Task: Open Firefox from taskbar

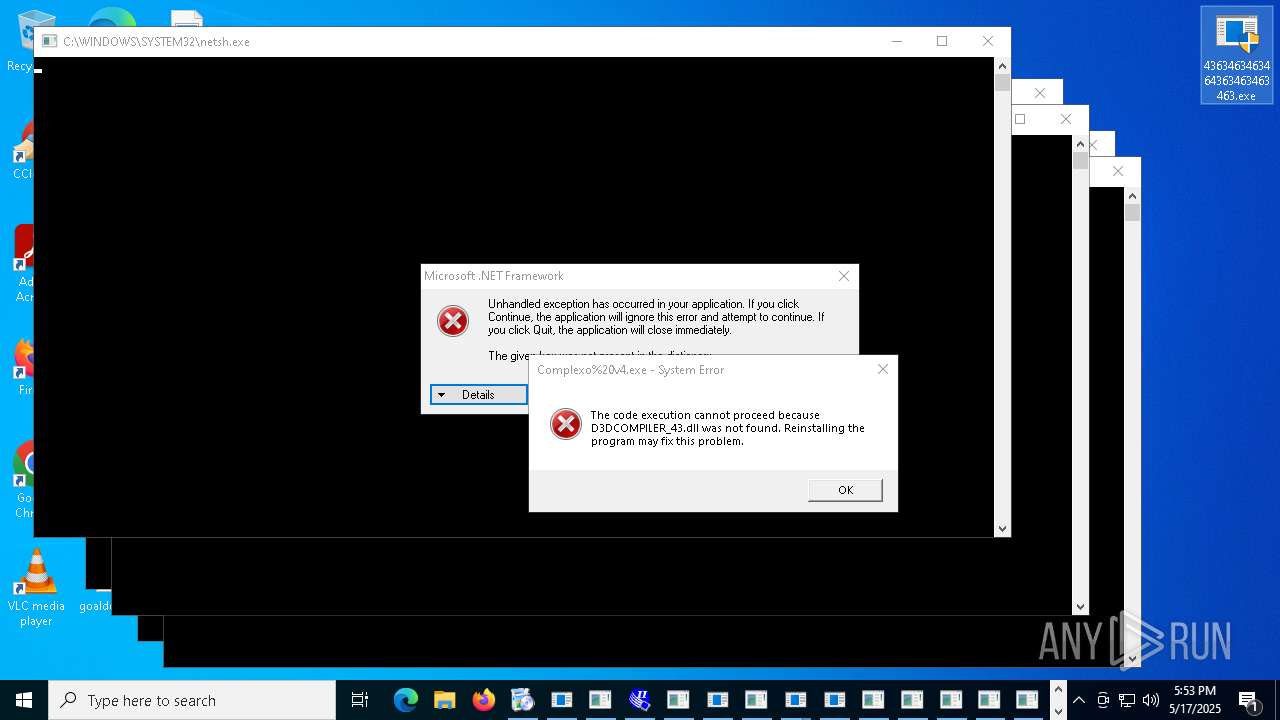Action: coord(484,700)
